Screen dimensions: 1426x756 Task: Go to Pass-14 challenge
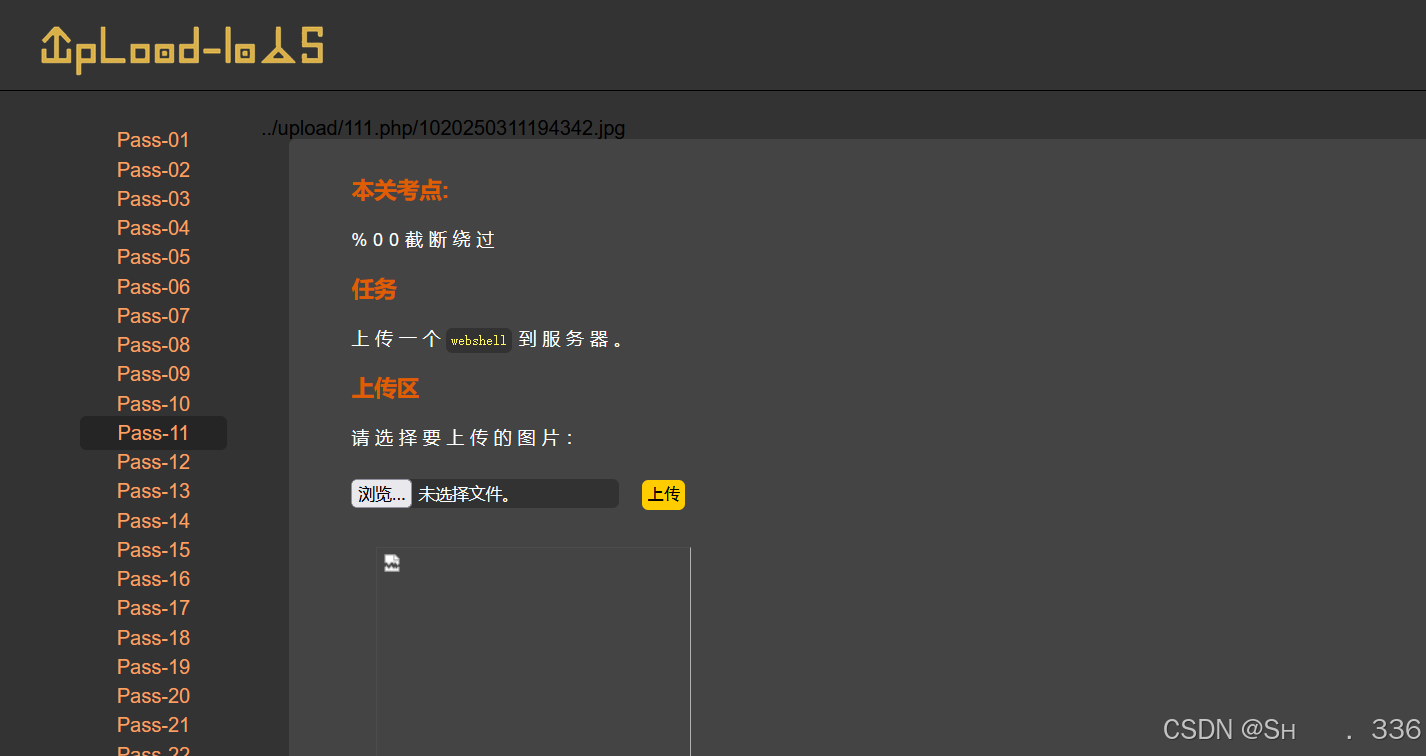point(153,521)
